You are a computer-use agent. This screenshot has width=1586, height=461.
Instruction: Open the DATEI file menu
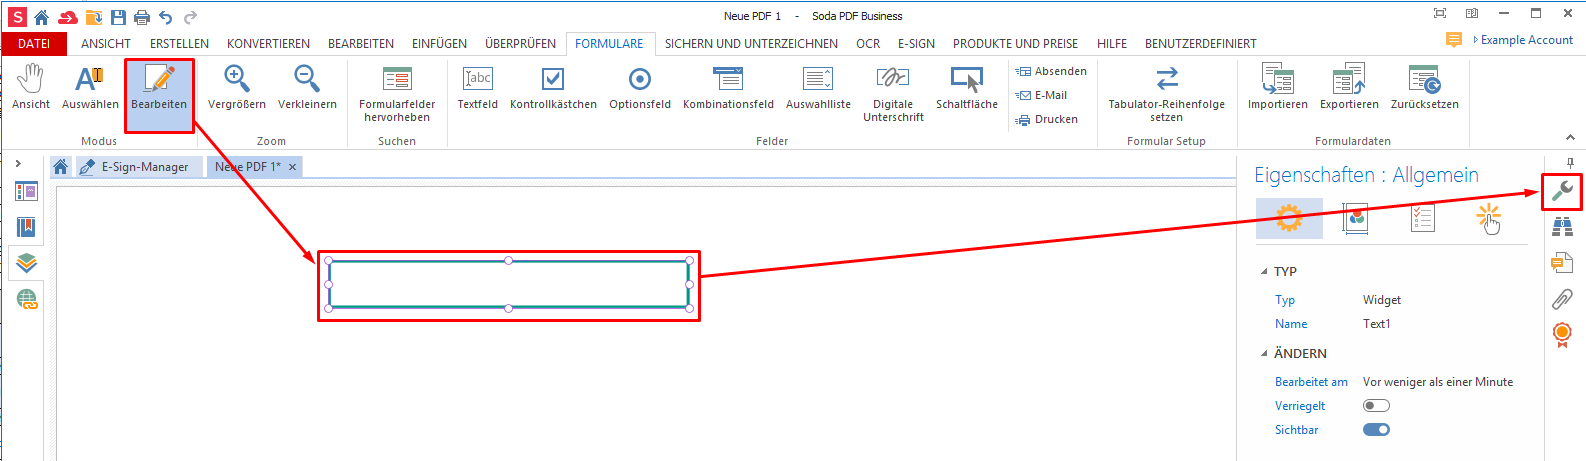(x=34, y=44)
